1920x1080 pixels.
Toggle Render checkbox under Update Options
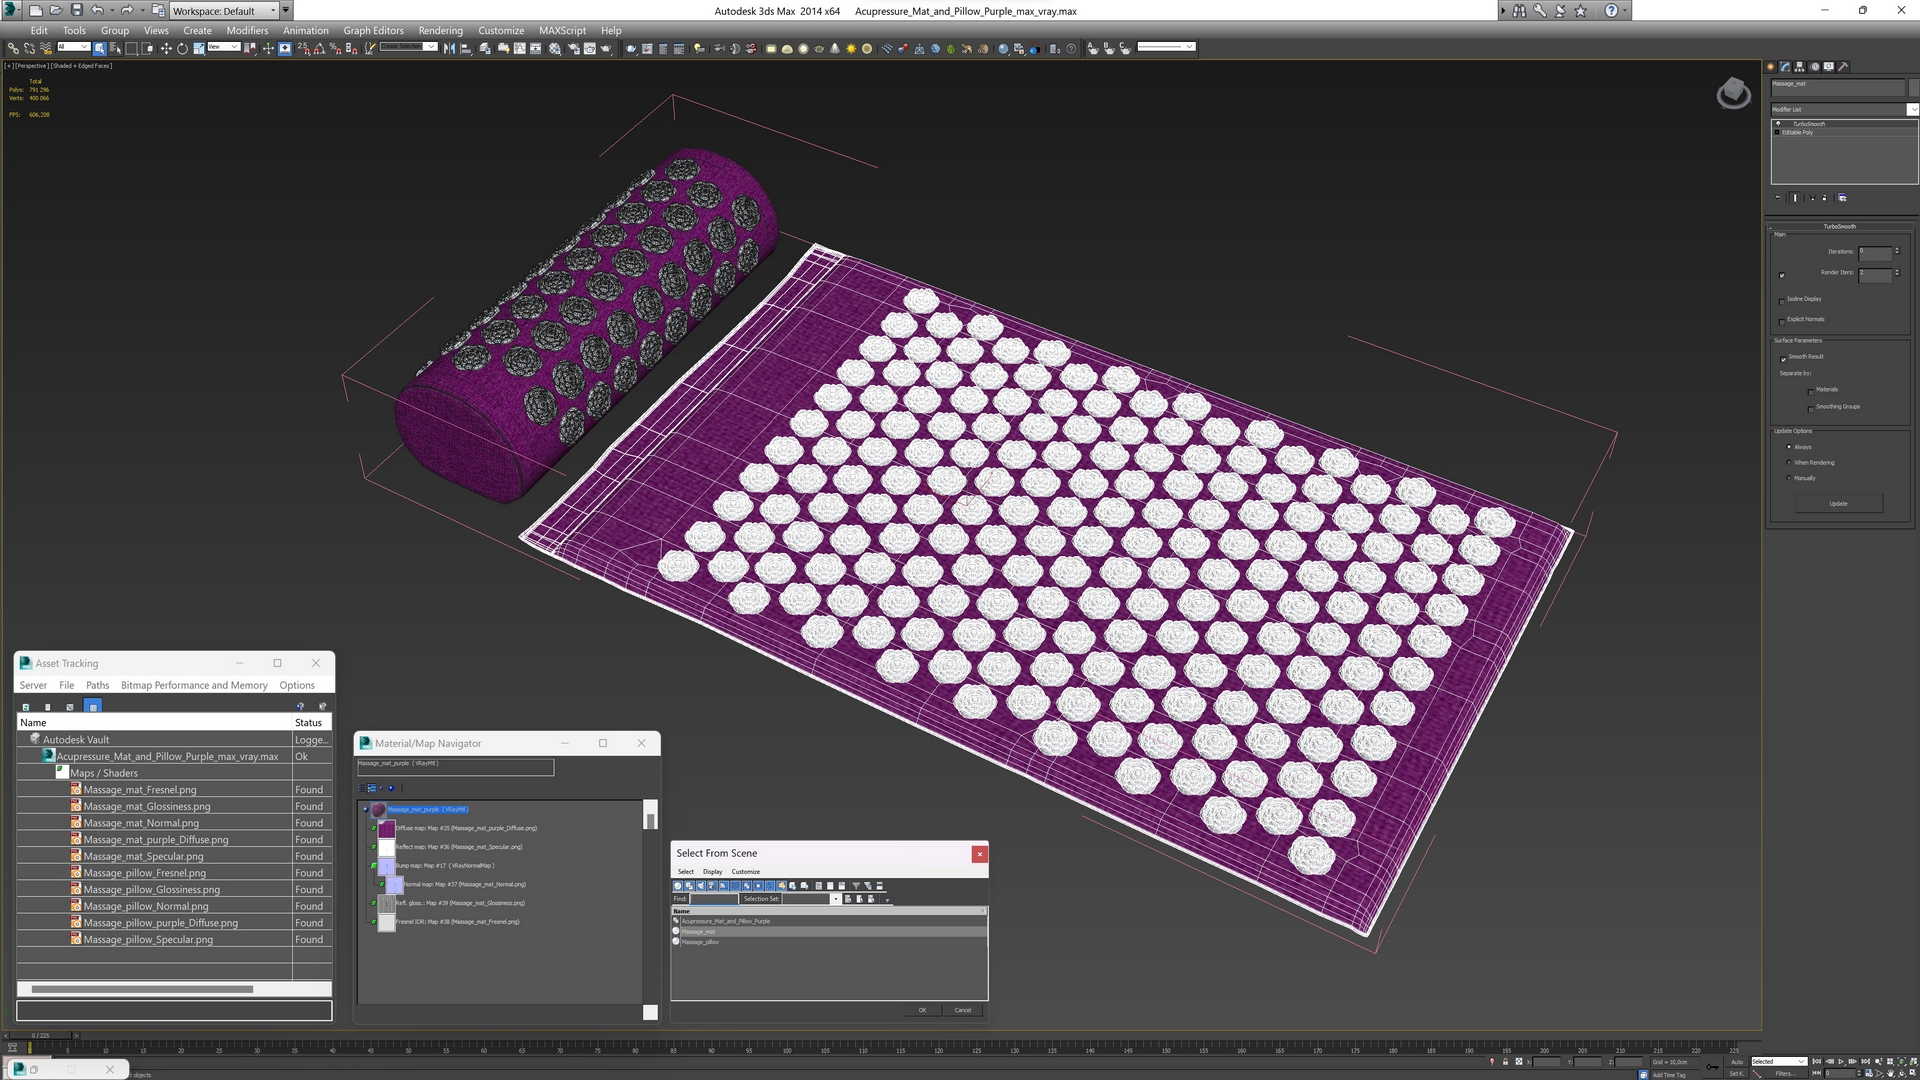click(1789, 463)
